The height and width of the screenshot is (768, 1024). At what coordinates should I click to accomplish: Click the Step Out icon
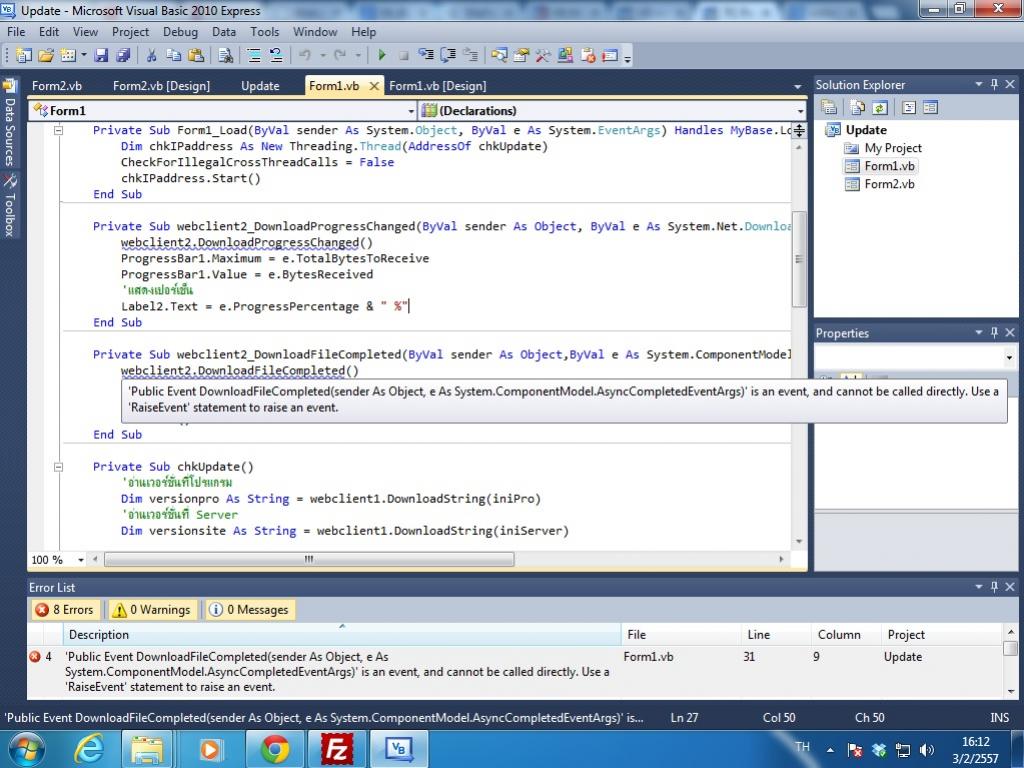470,56
